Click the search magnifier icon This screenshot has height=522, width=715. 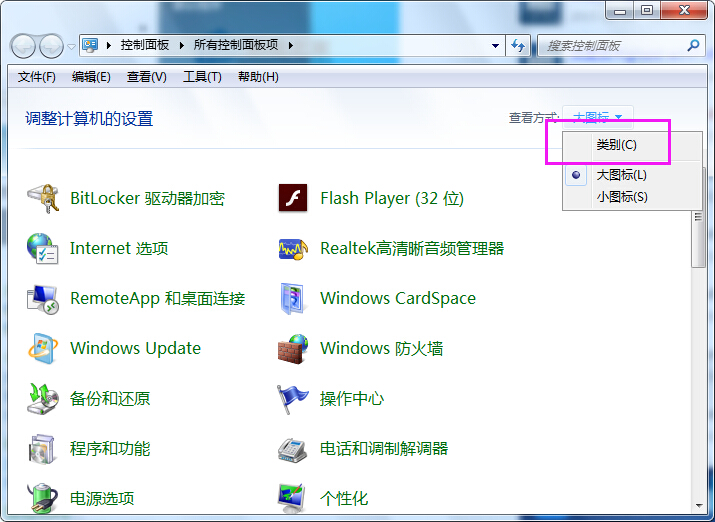point(693,45)
